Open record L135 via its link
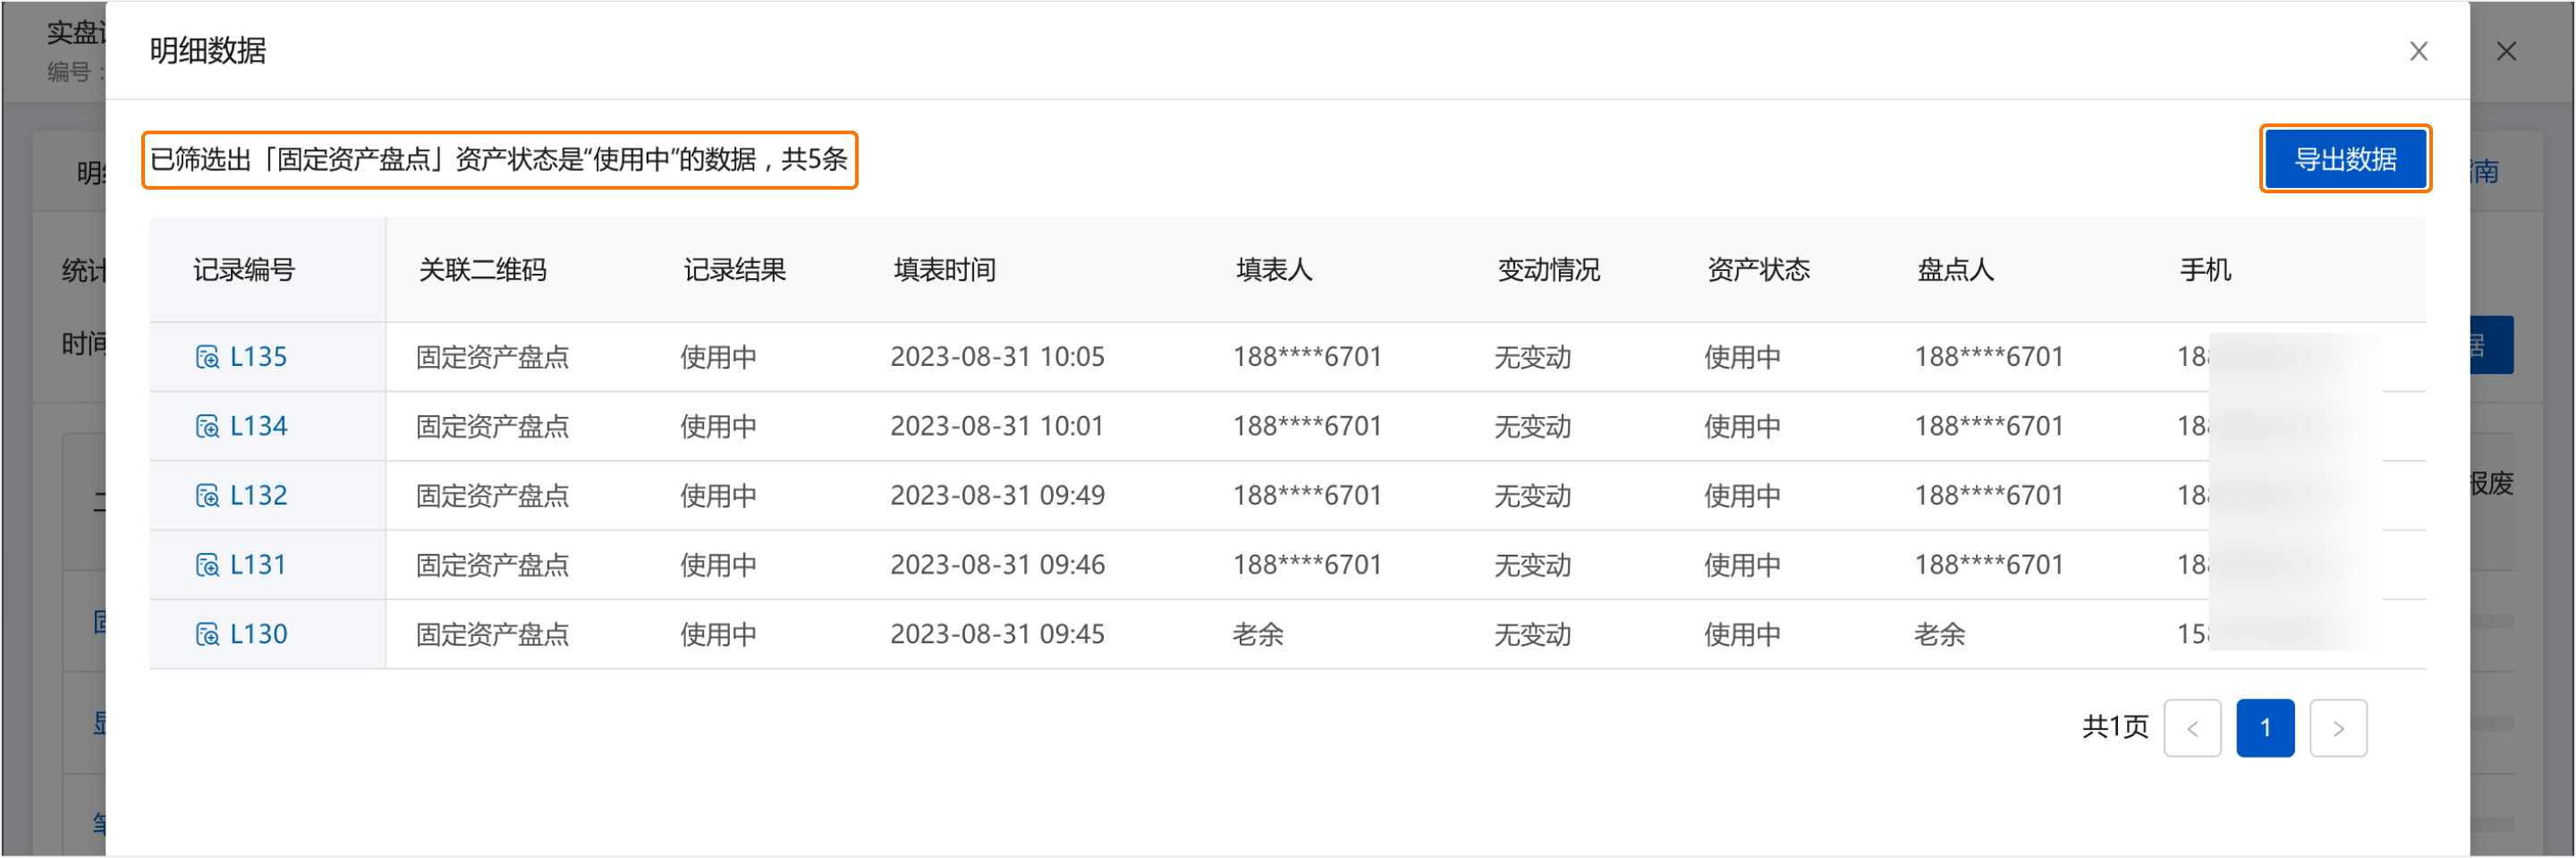This screenshot has height=858, width=2576. [258, 356]
